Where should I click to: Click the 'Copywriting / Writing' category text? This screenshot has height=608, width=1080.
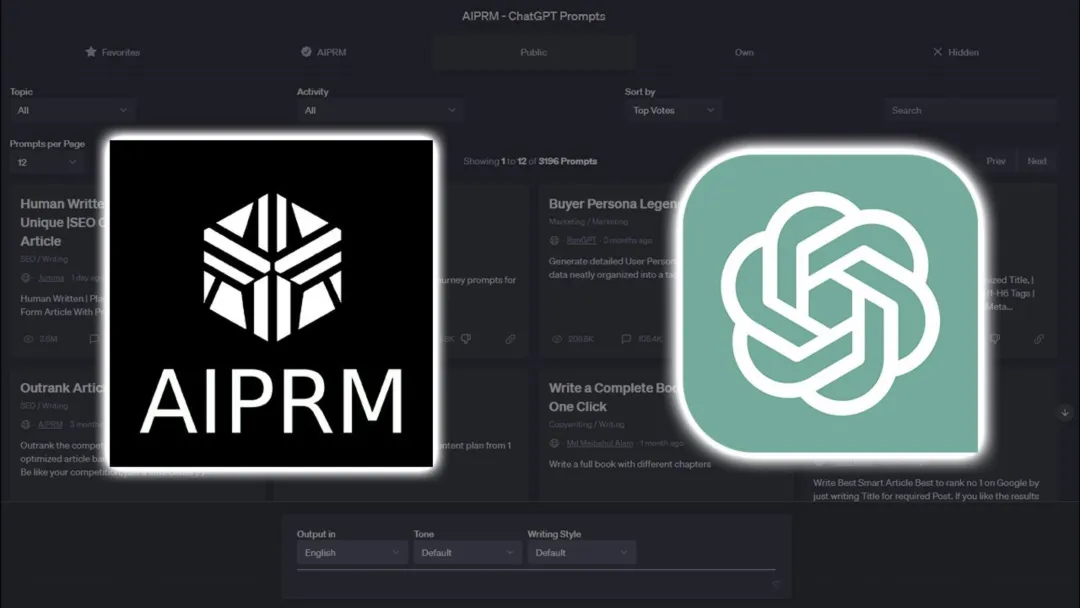point(586,424)
